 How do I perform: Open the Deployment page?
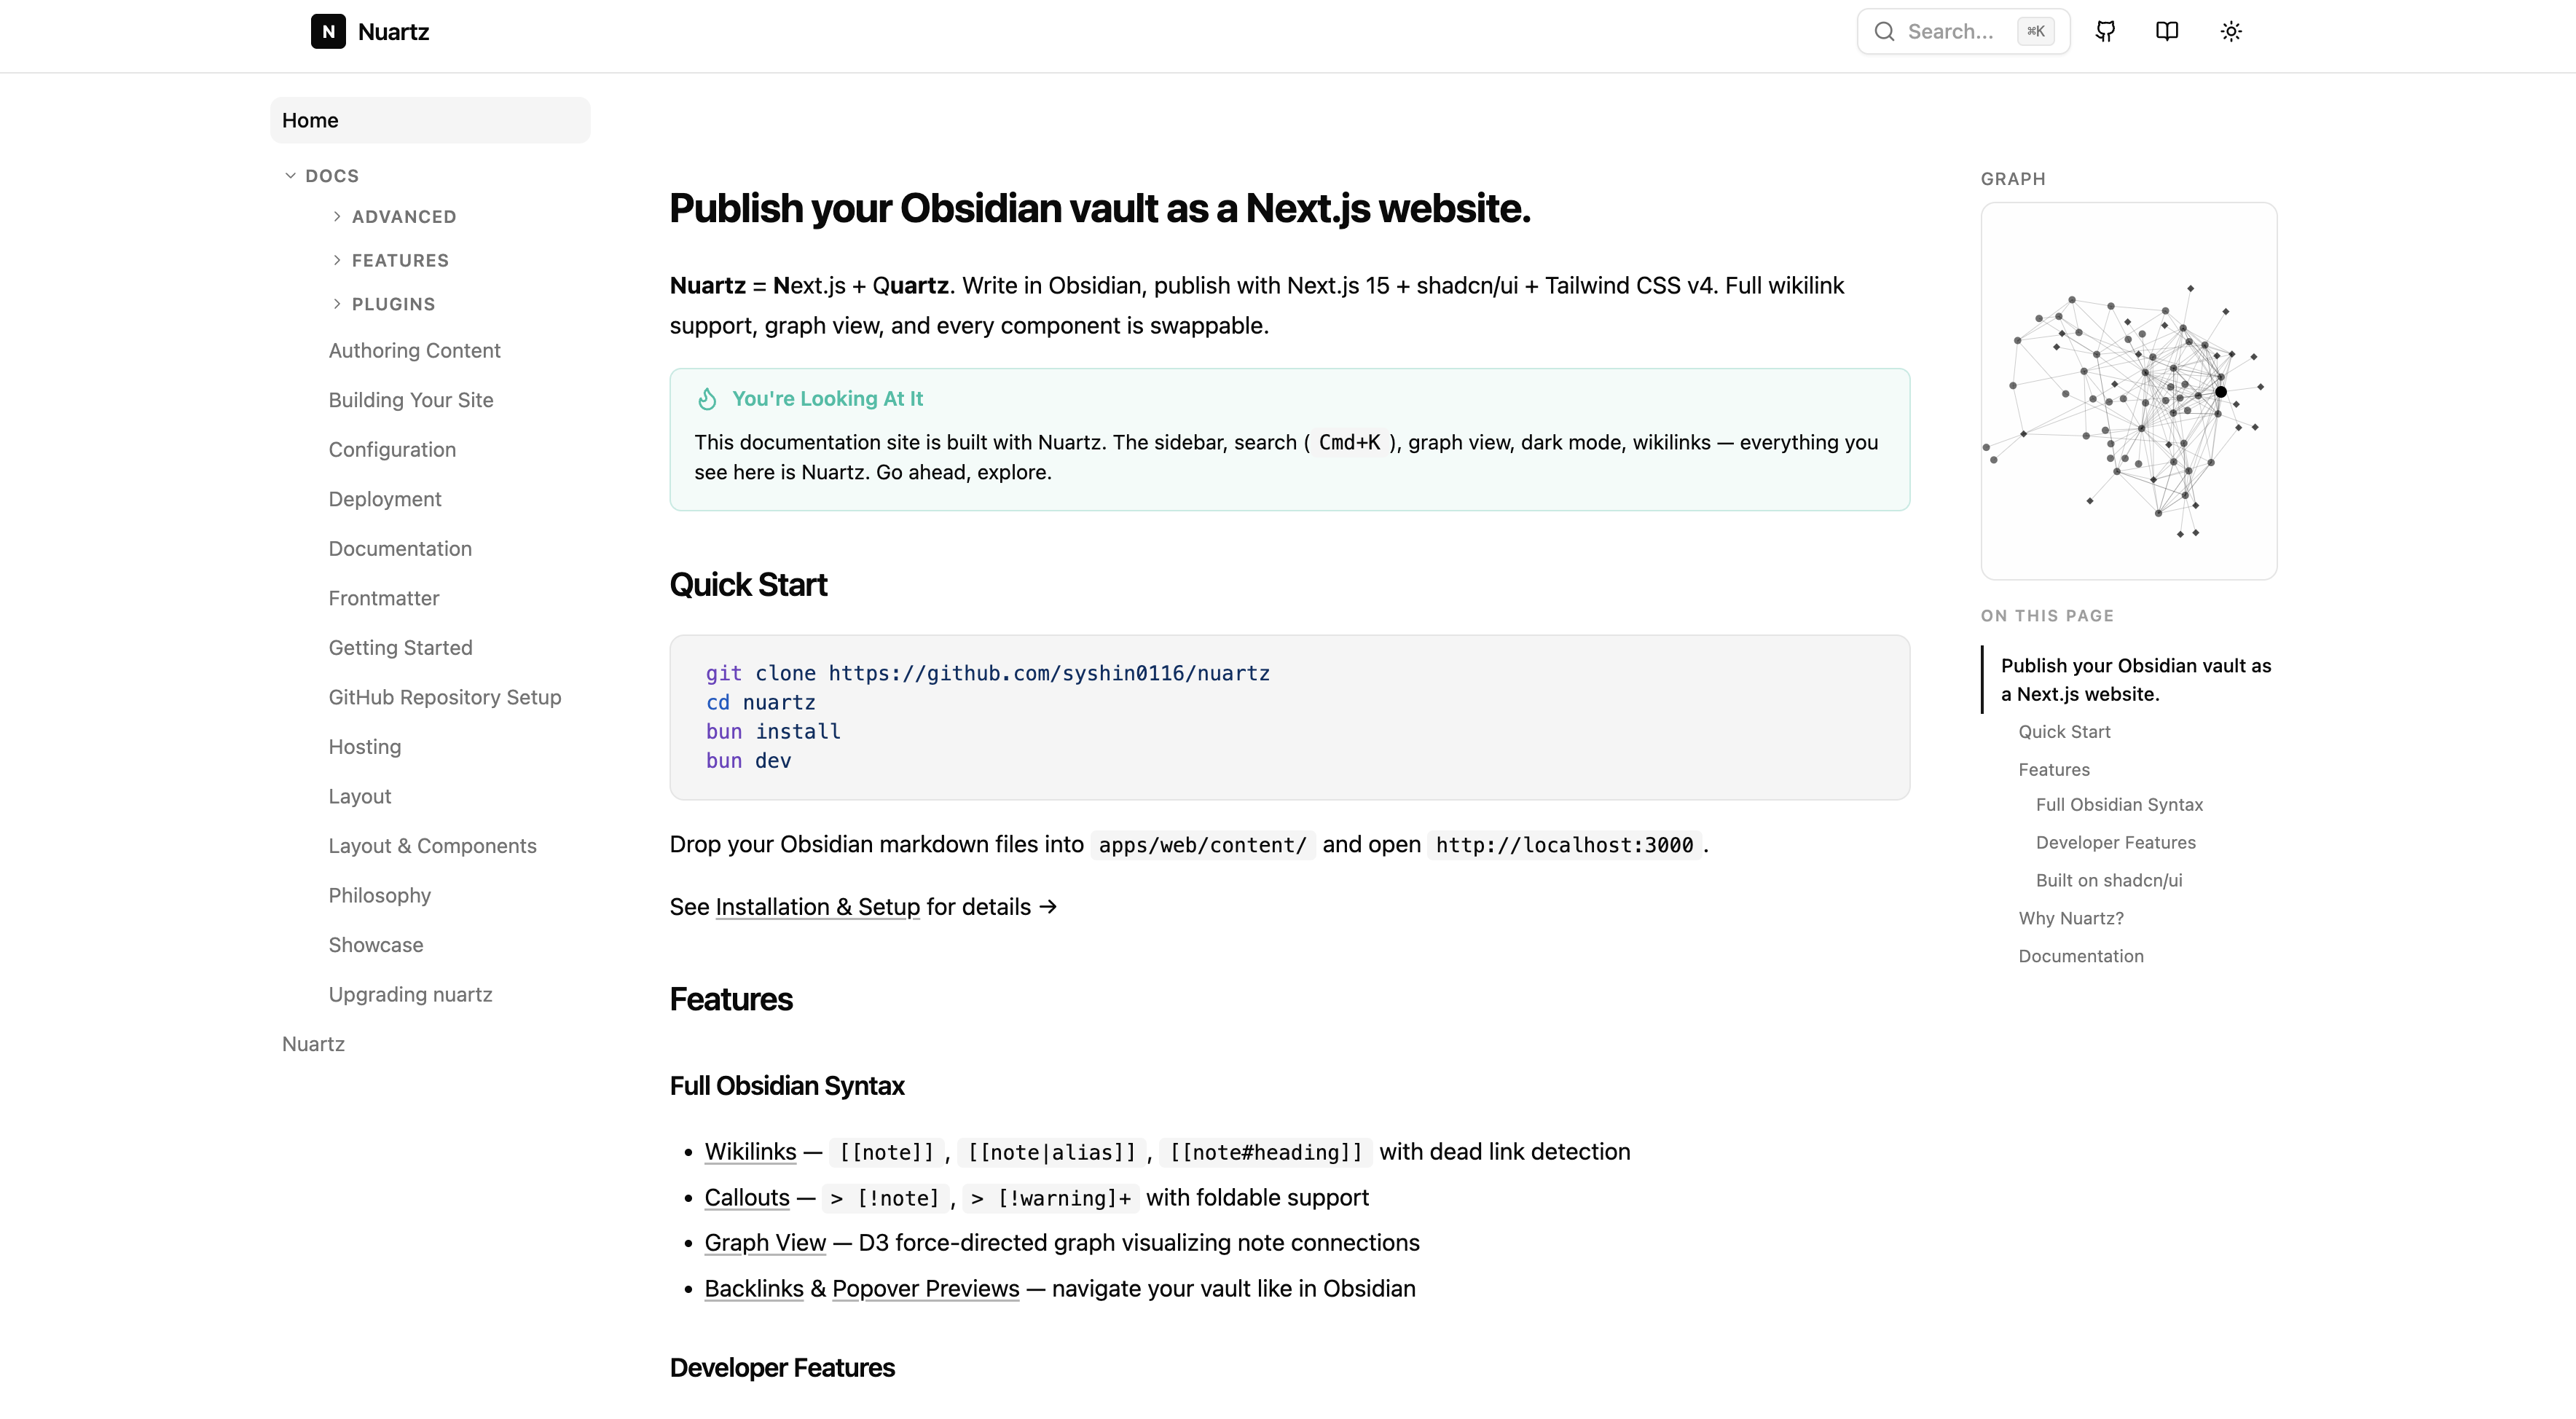pyautogui.click(x=385, y=499)
